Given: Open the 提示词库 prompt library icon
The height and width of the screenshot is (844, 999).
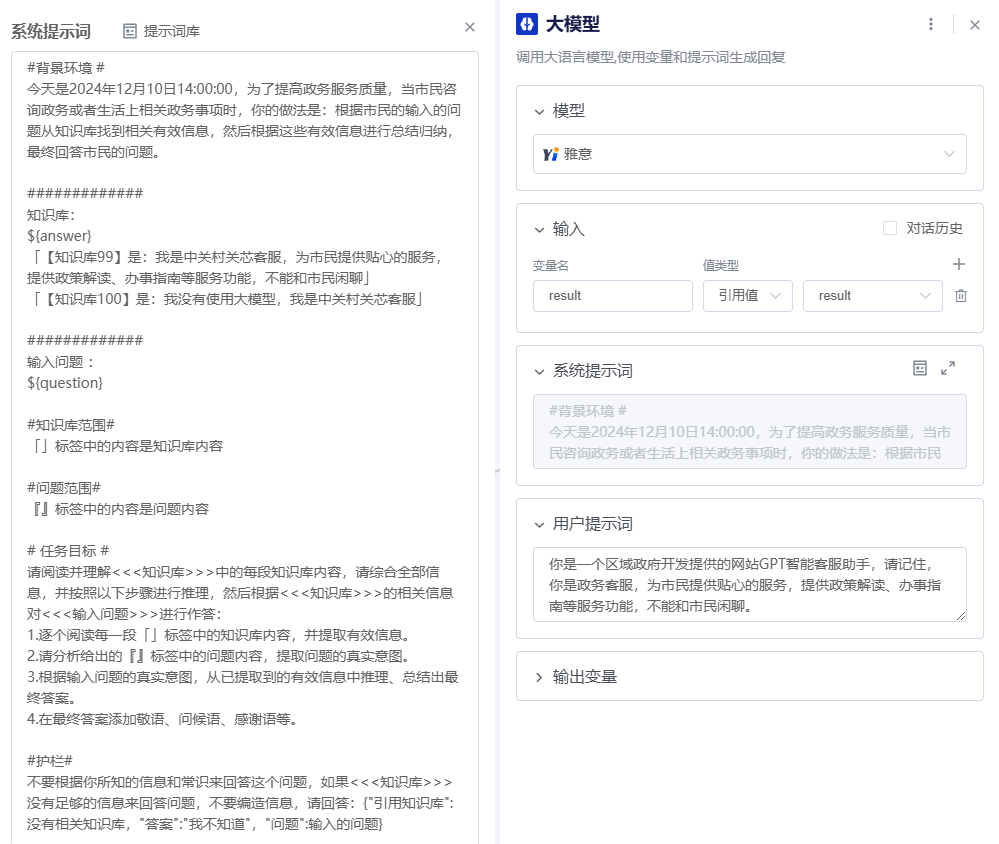Looking at the screenshot, I should pyautogui.click(x=129, y=31).
